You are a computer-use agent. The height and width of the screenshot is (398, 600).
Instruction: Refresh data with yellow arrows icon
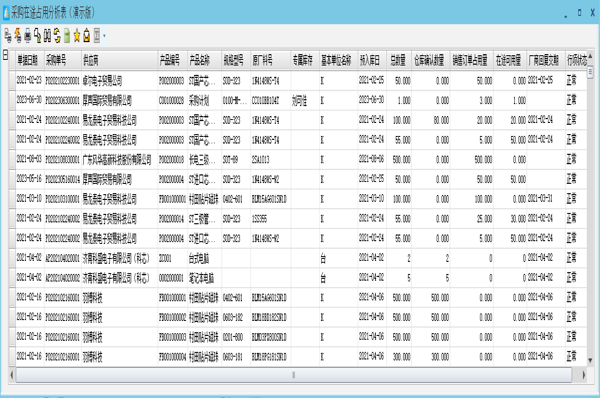[x=57, y=36]
